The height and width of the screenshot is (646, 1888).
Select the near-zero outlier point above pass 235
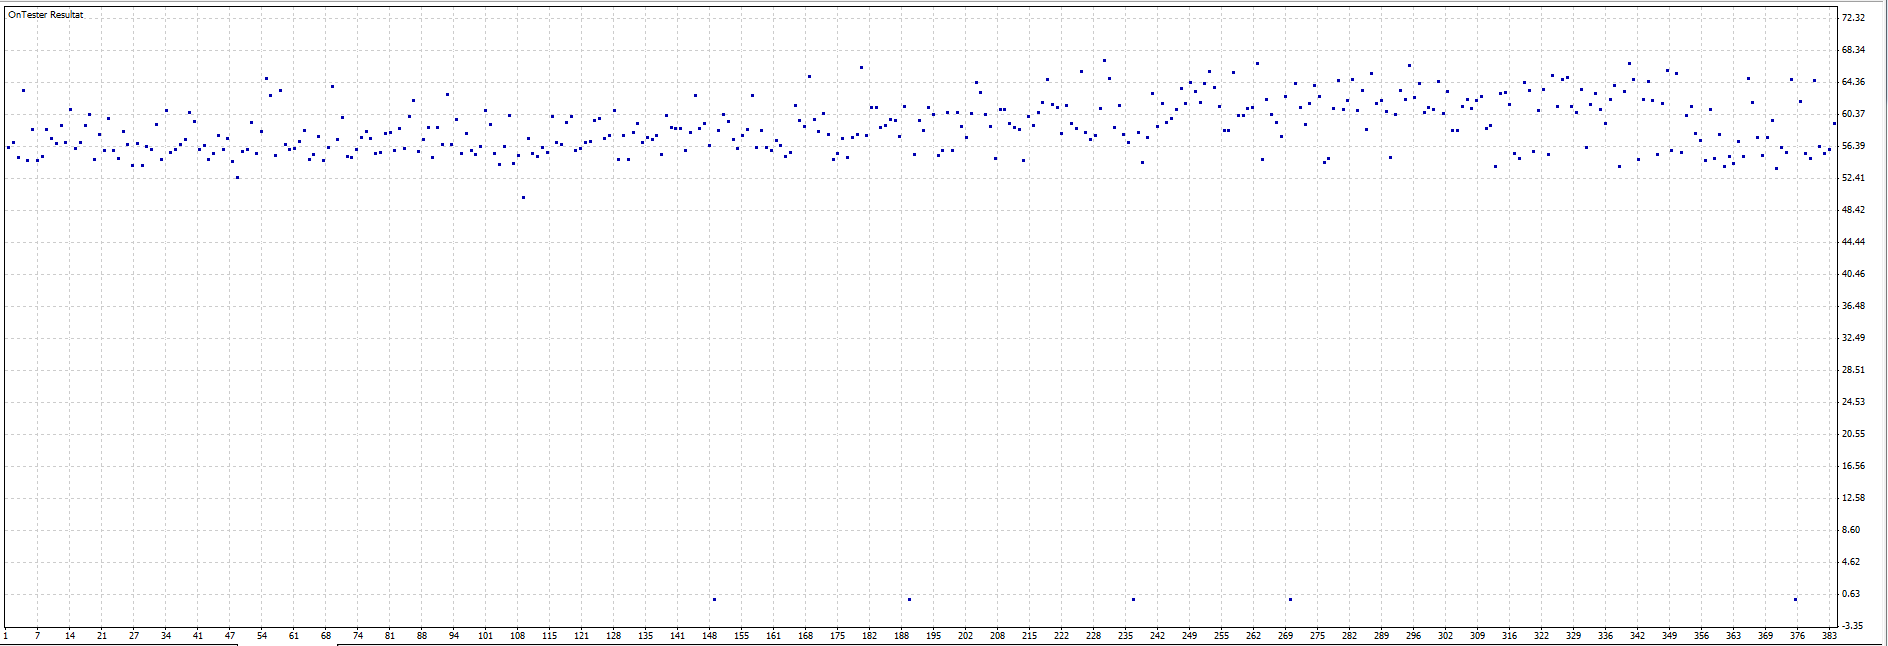coord(1133,599)
